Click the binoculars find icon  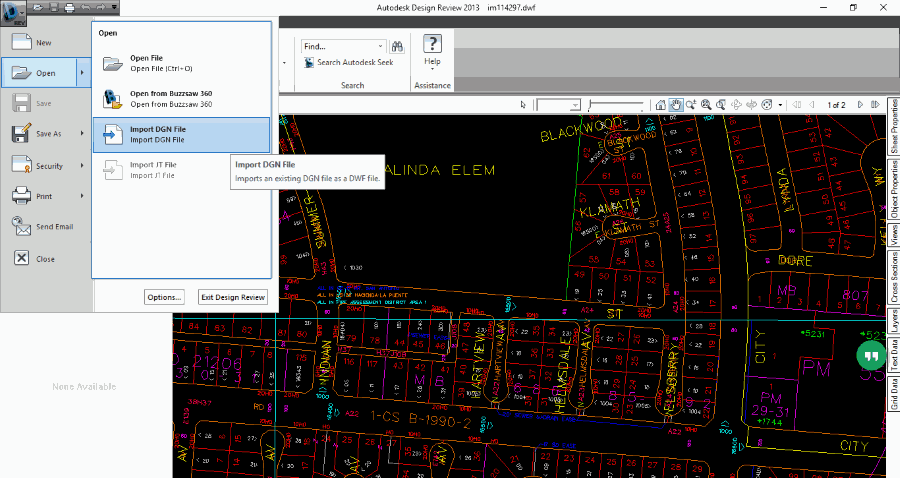tap(397, 46)
